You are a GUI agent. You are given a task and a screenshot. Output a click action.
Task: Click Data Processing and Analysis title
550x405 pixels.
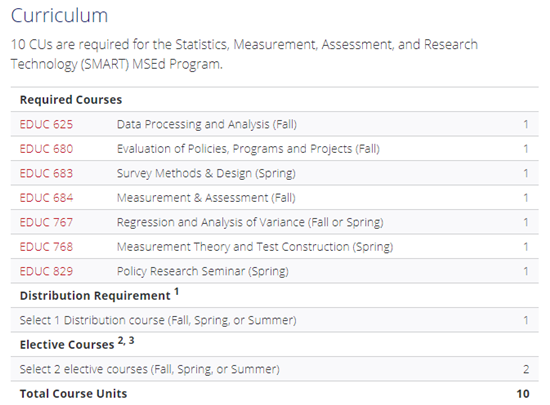[207, 124]
